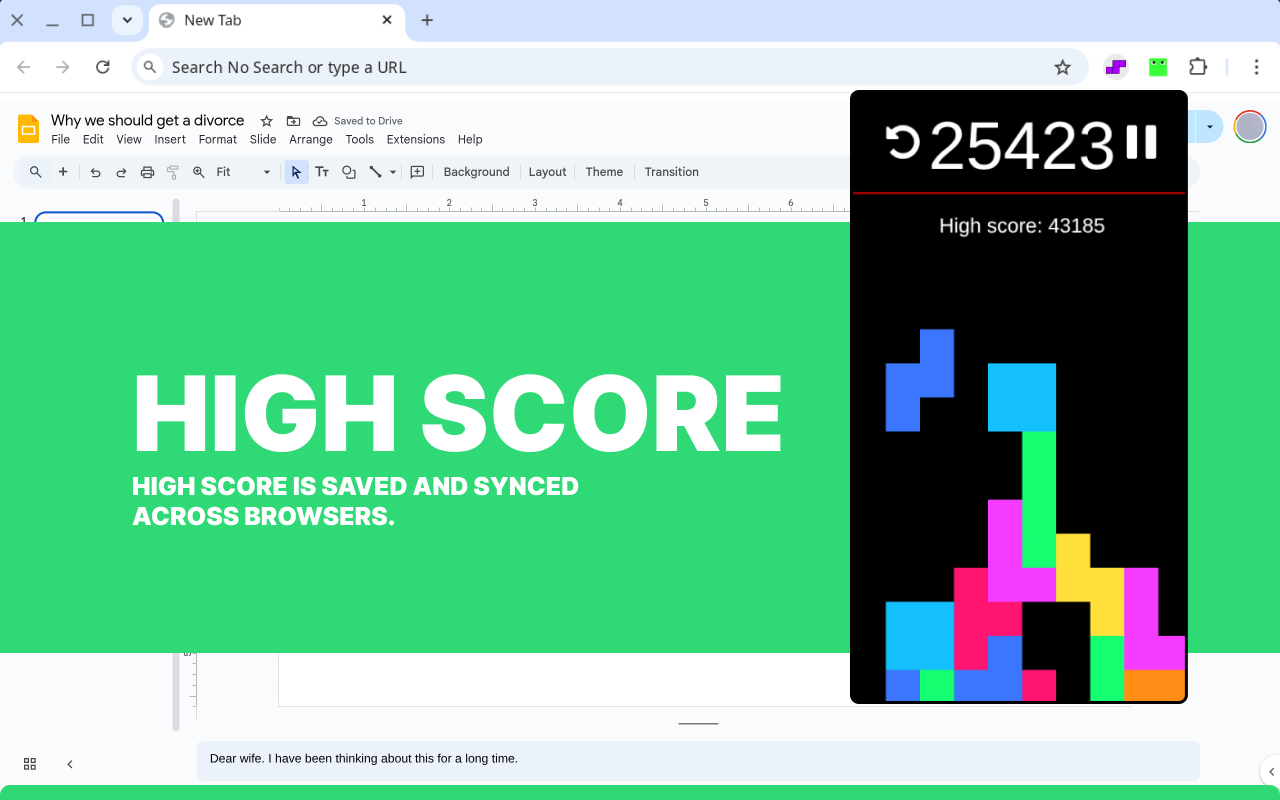Switch to grid view of slides
The image size is (1280, 800).
pyautogui.click(x=30, y=764)
